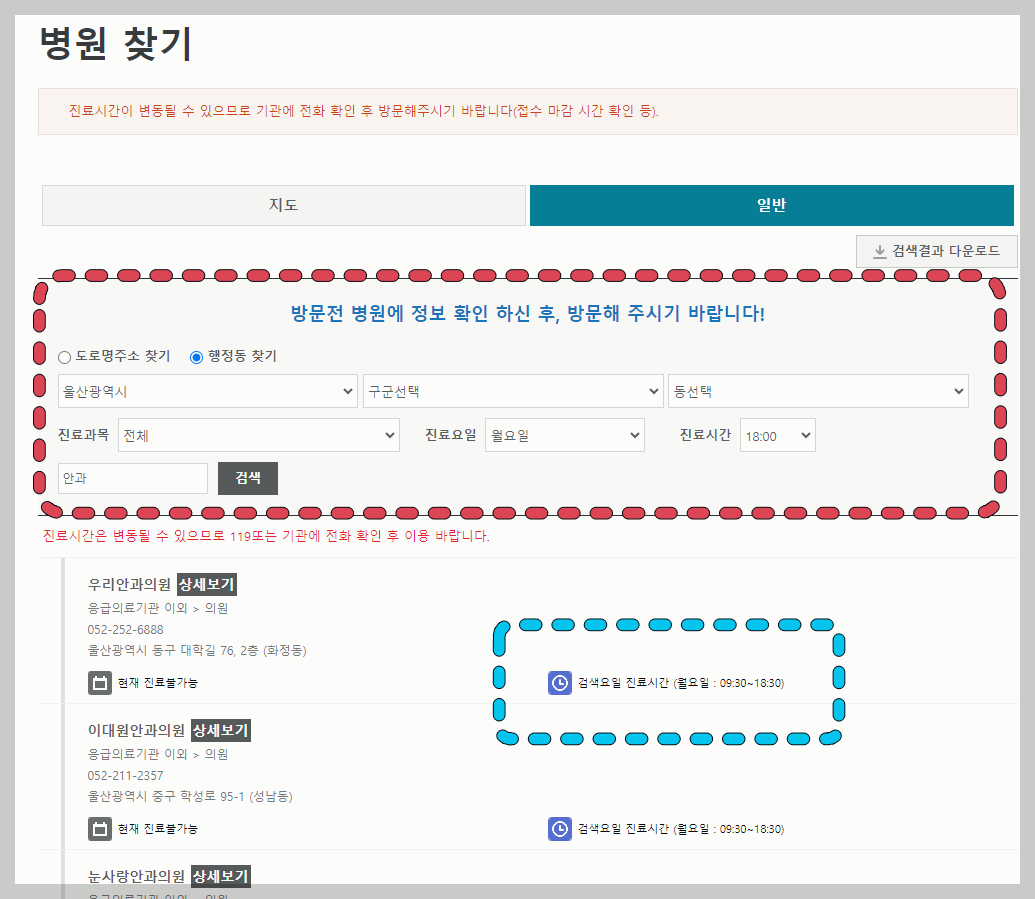
Task: Select the 일반 tab
Action: [771, 205]
